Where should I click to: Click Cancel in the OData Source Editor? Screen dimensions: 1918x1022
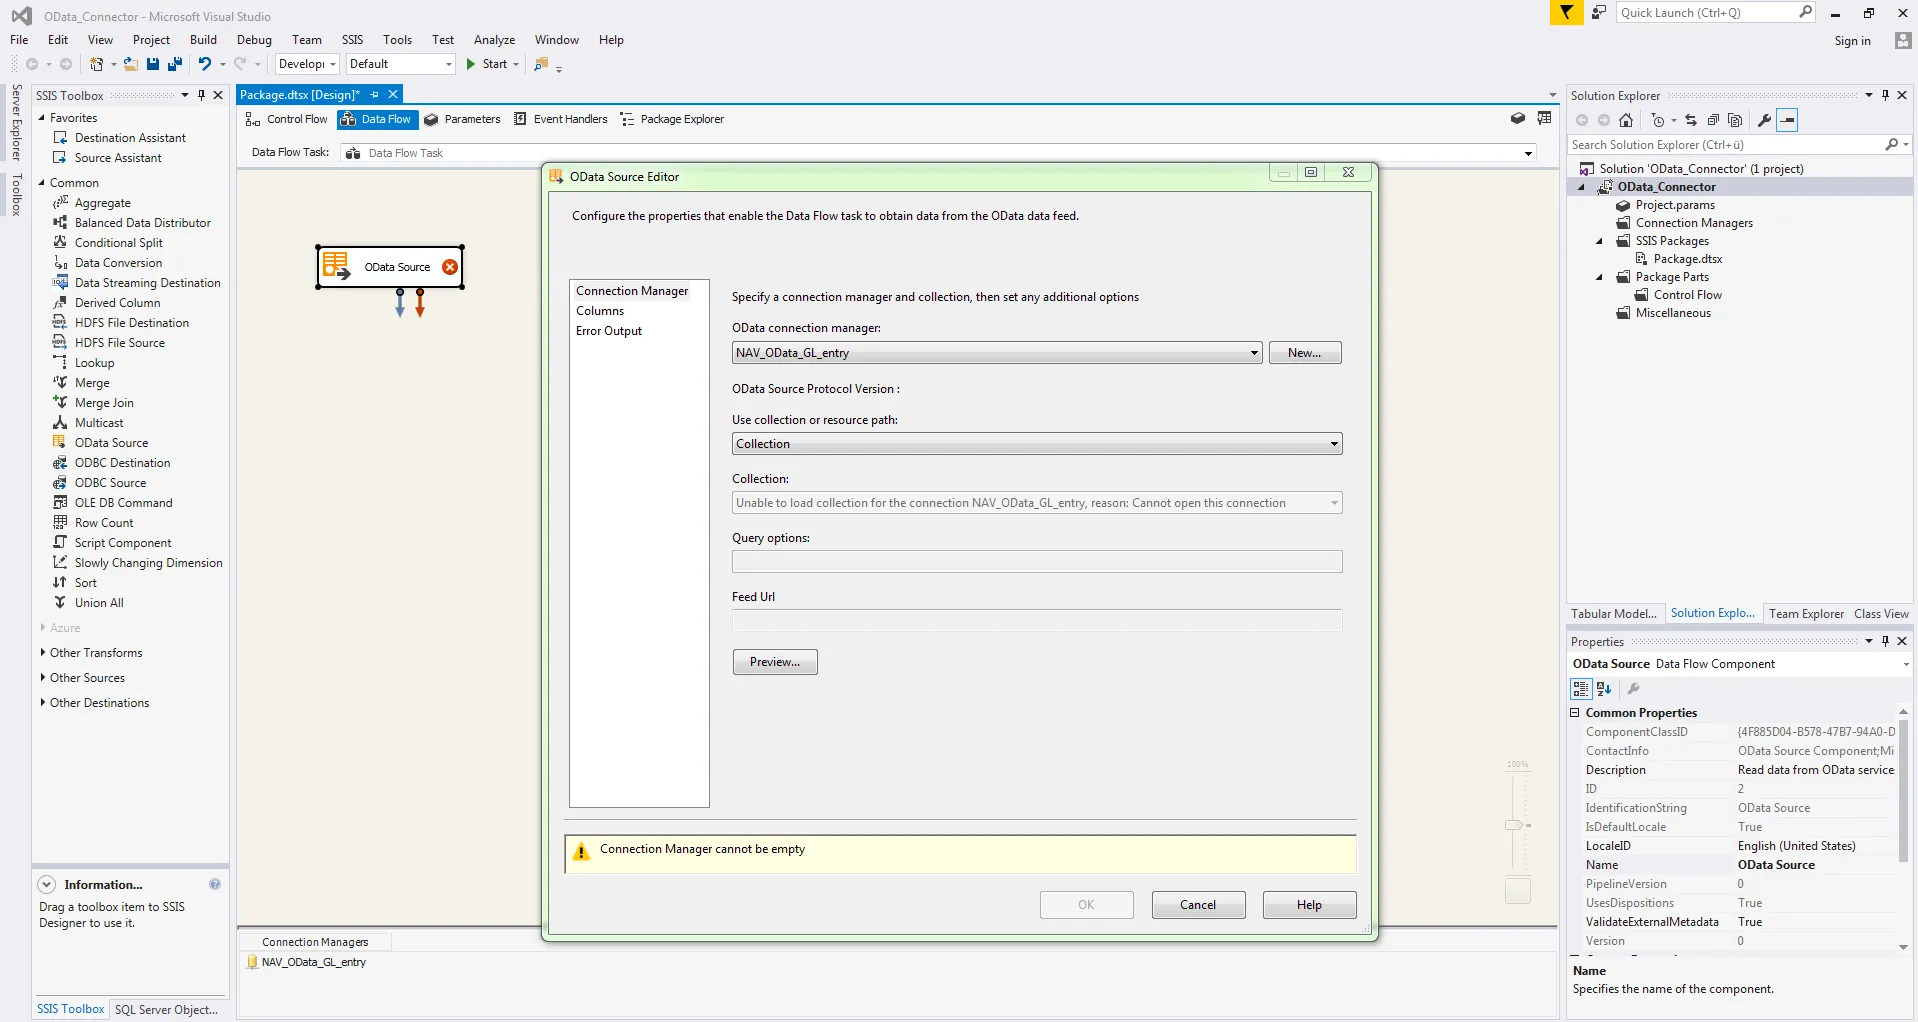tap(1198, 905)
